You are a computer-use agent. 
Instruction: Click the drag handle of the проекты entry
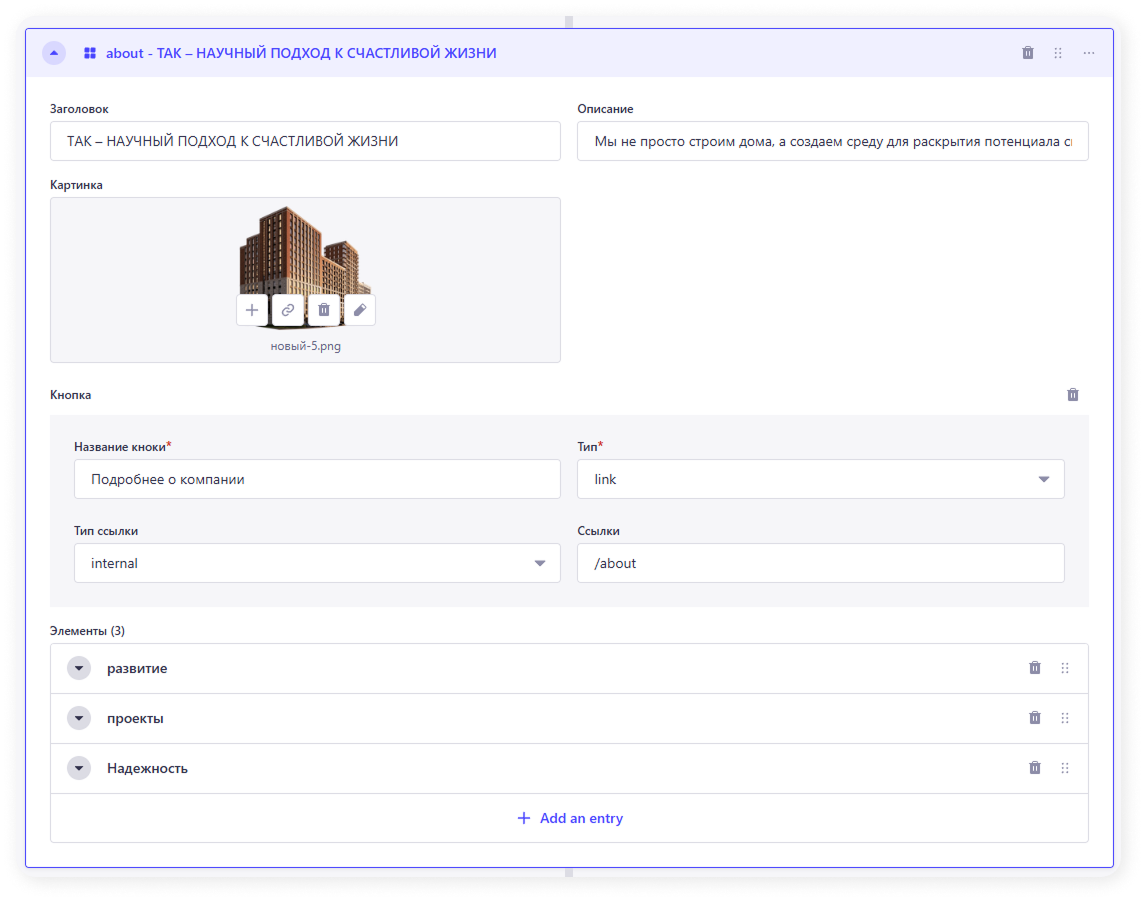1065,718
